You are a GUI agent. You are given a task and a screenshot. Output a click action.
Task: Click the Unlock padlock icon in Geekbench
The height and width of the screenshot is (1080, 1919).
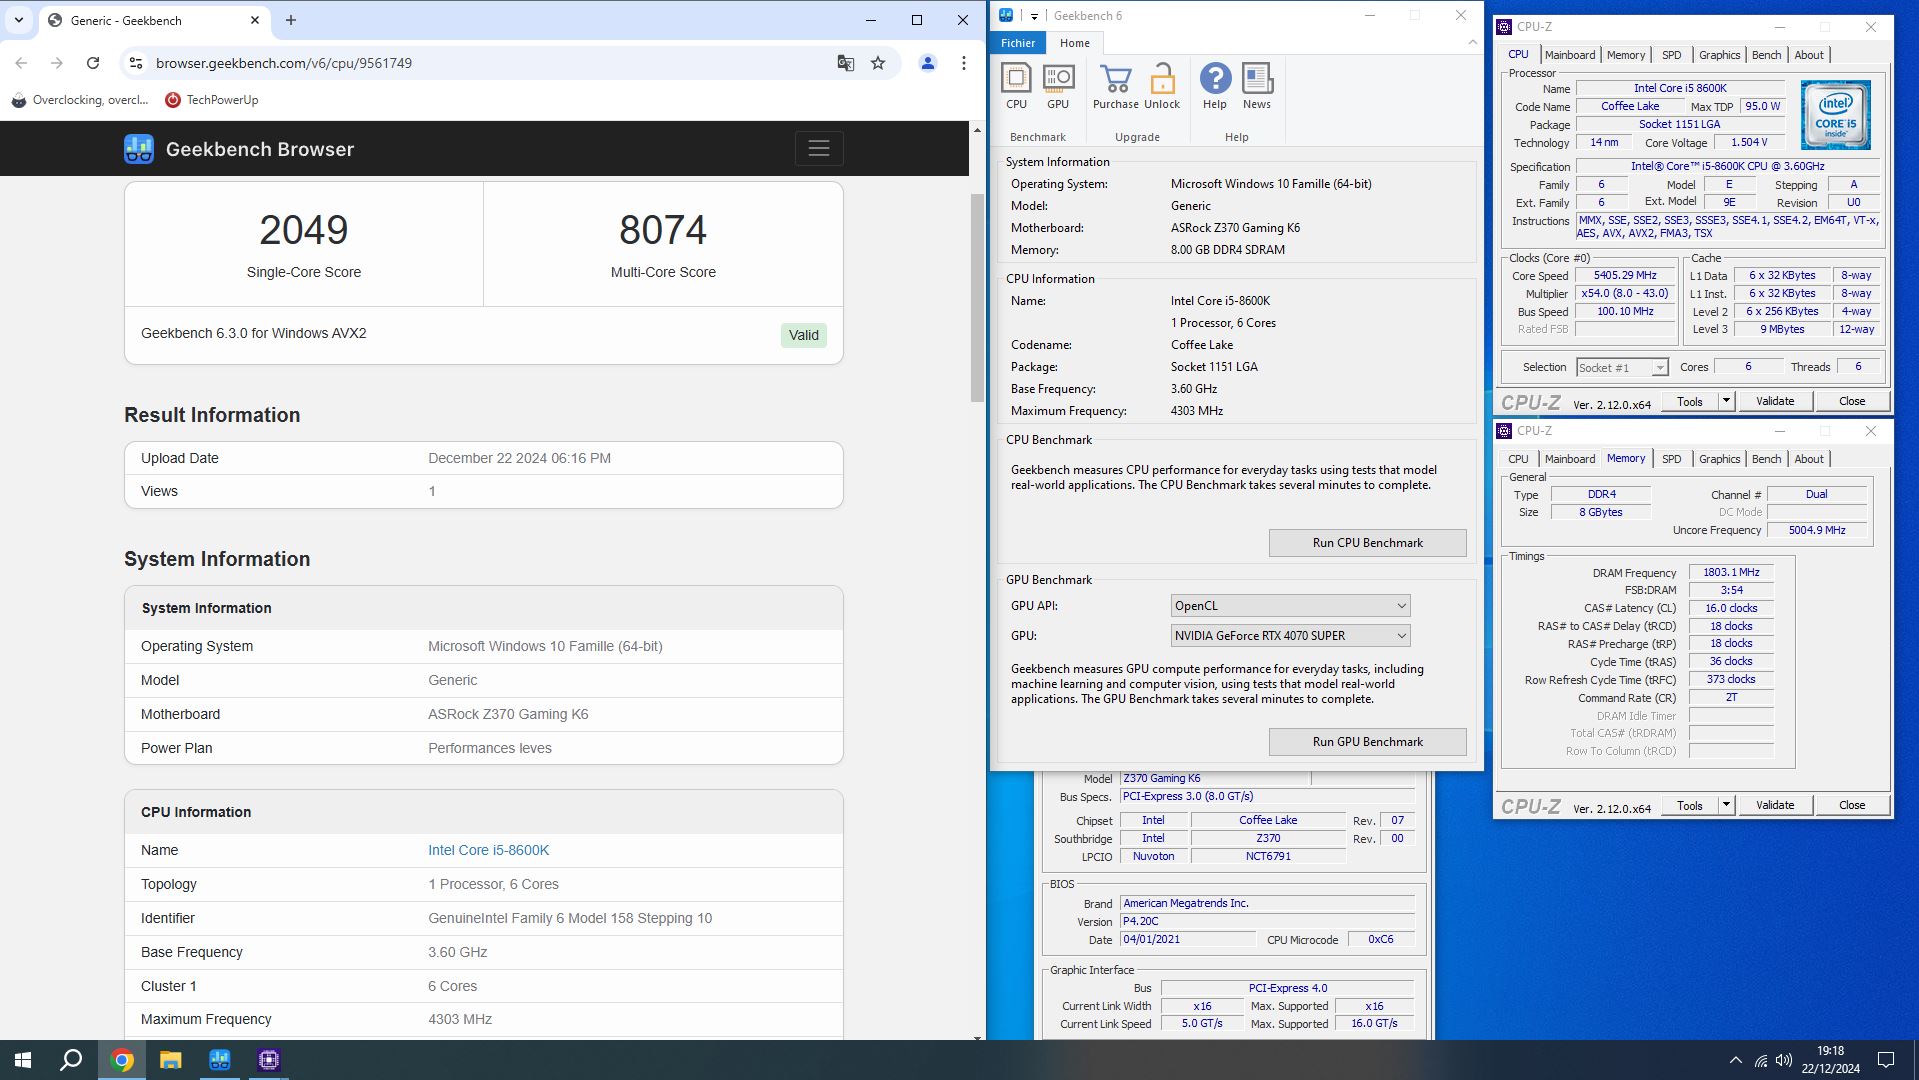1162,86
